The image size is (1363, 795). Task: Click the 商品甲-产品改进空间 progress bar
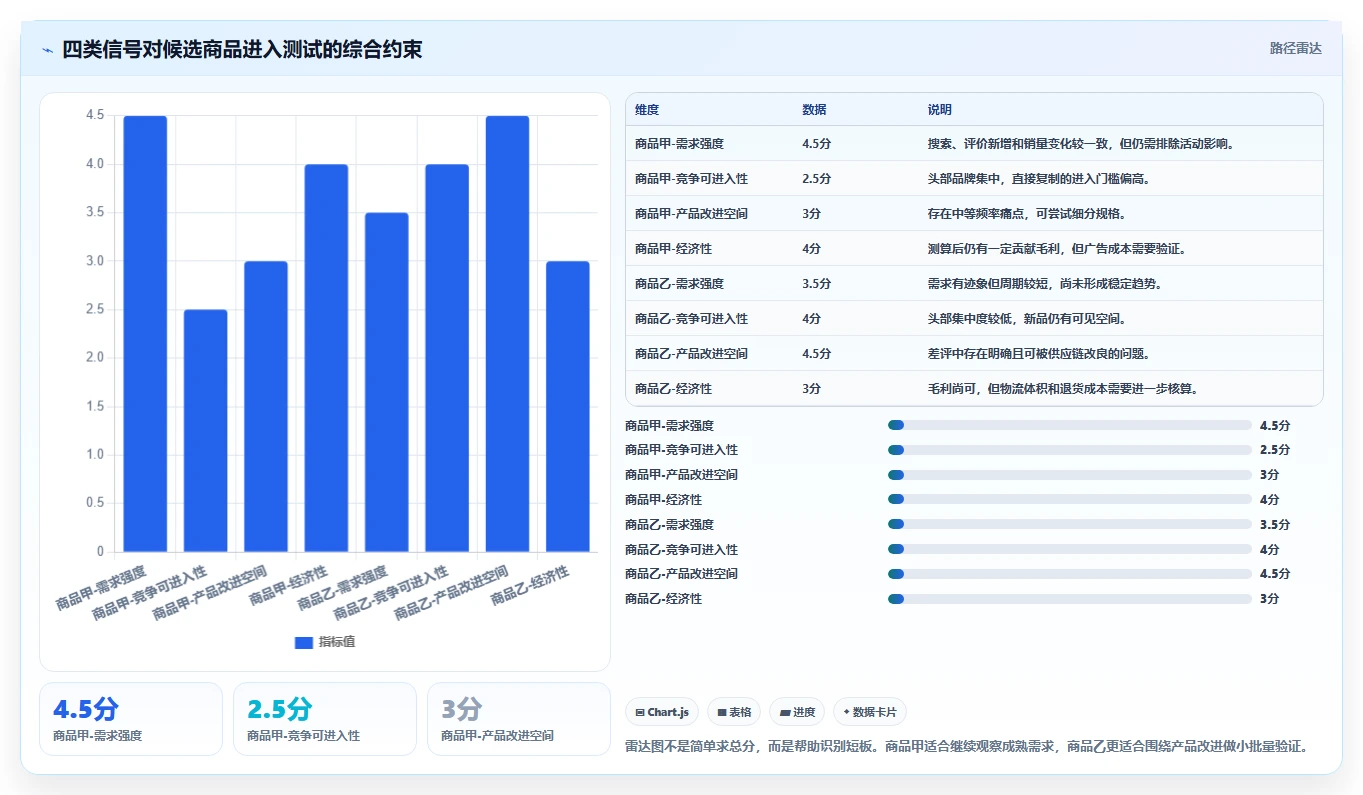1070,475
